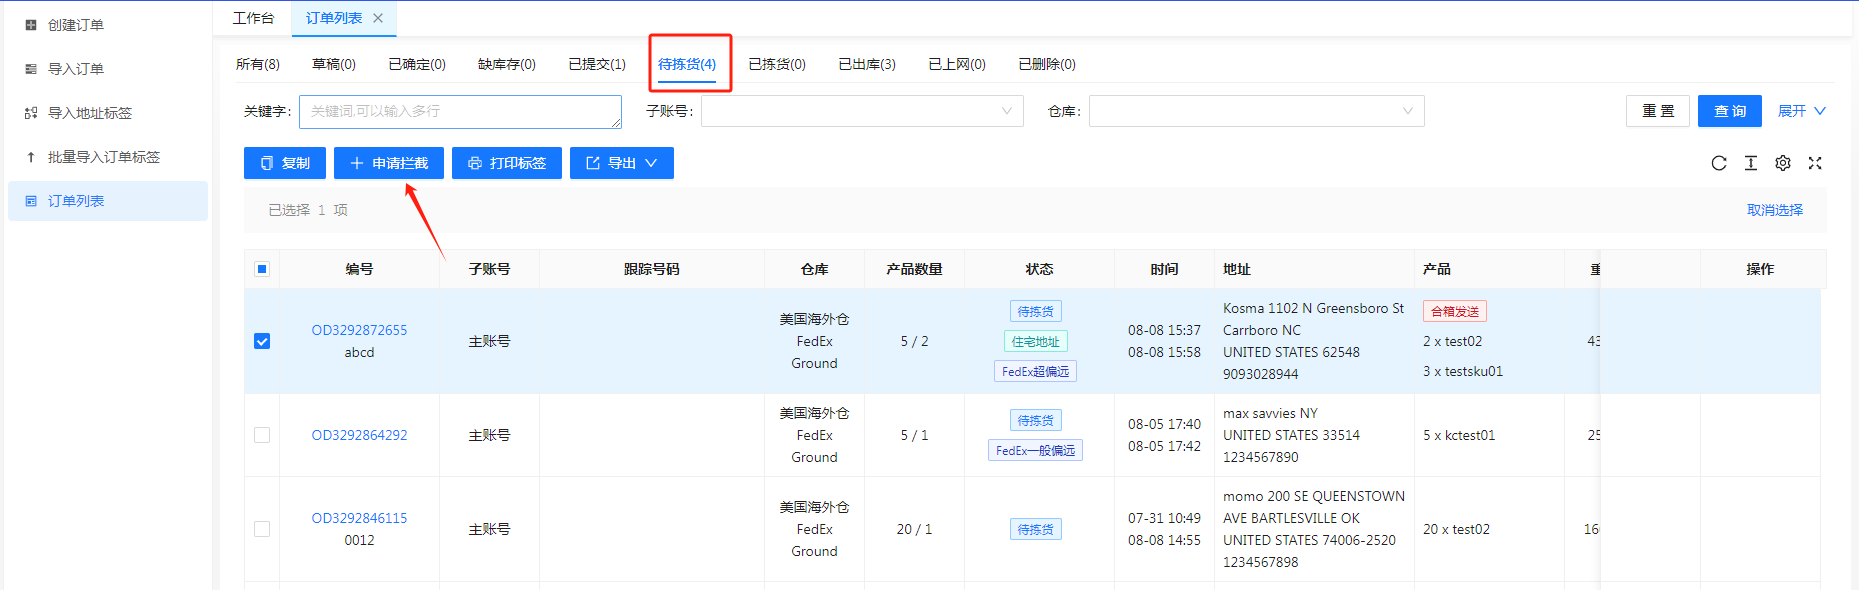Open the 仓库 dropdown
This screenshot has height=590, width=1859.
coord(1256,111)
